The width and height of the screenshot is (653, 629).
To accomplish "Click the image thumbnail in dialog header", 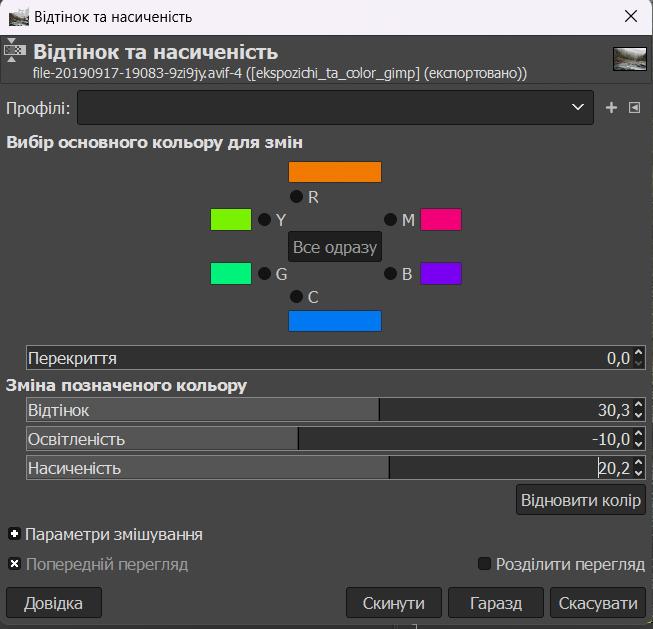I will tap(630, 59).
